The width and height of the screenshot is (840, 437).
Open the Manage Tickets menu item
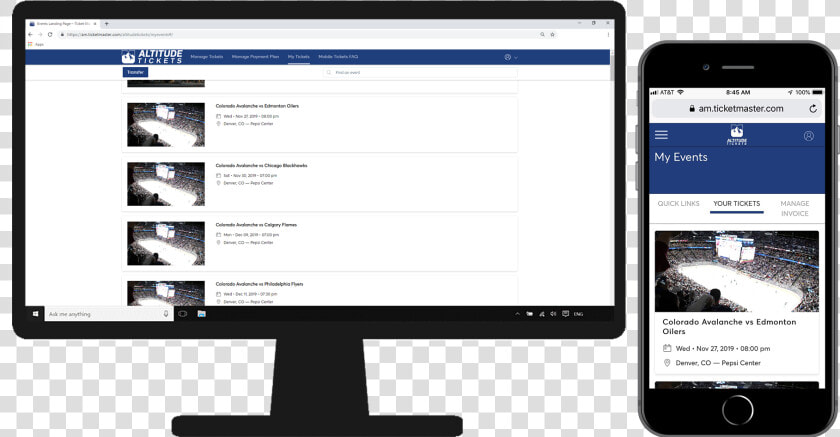click(x=207, y=57)
